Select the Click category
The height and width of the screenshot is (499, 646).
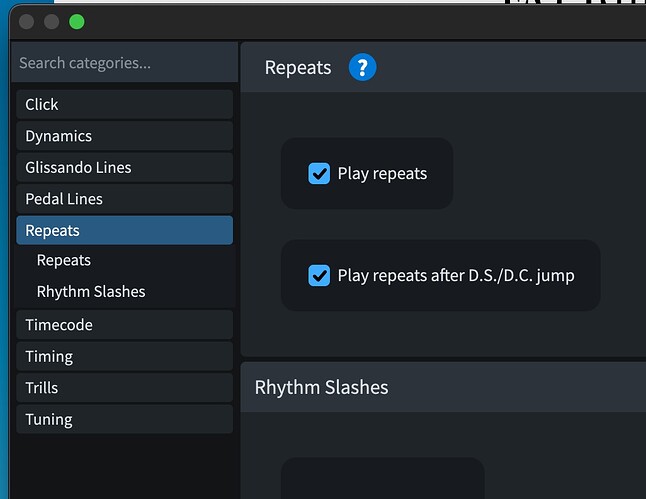click(124, 105)
